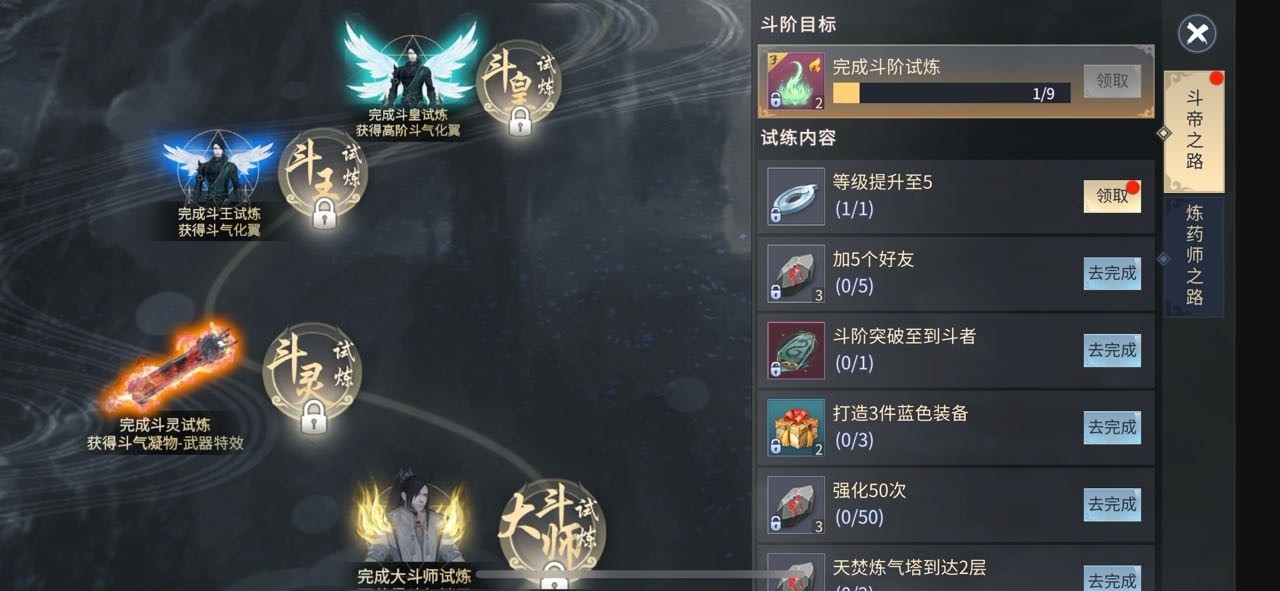
Task: Claim reward for 等级提升至5
Action: click(1112, 196)
